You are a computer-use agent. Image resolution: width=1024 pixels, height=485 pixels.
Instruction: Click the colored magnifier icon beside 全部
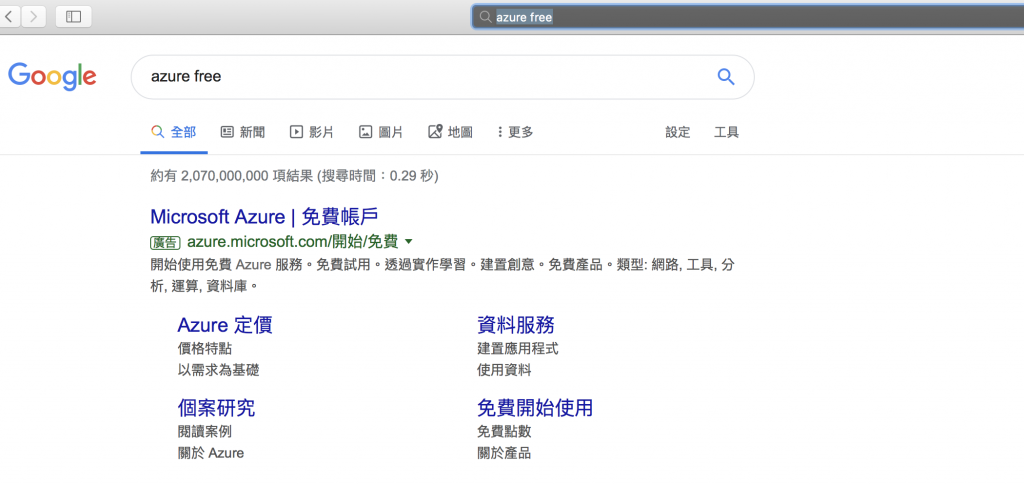tap(157, 132)
